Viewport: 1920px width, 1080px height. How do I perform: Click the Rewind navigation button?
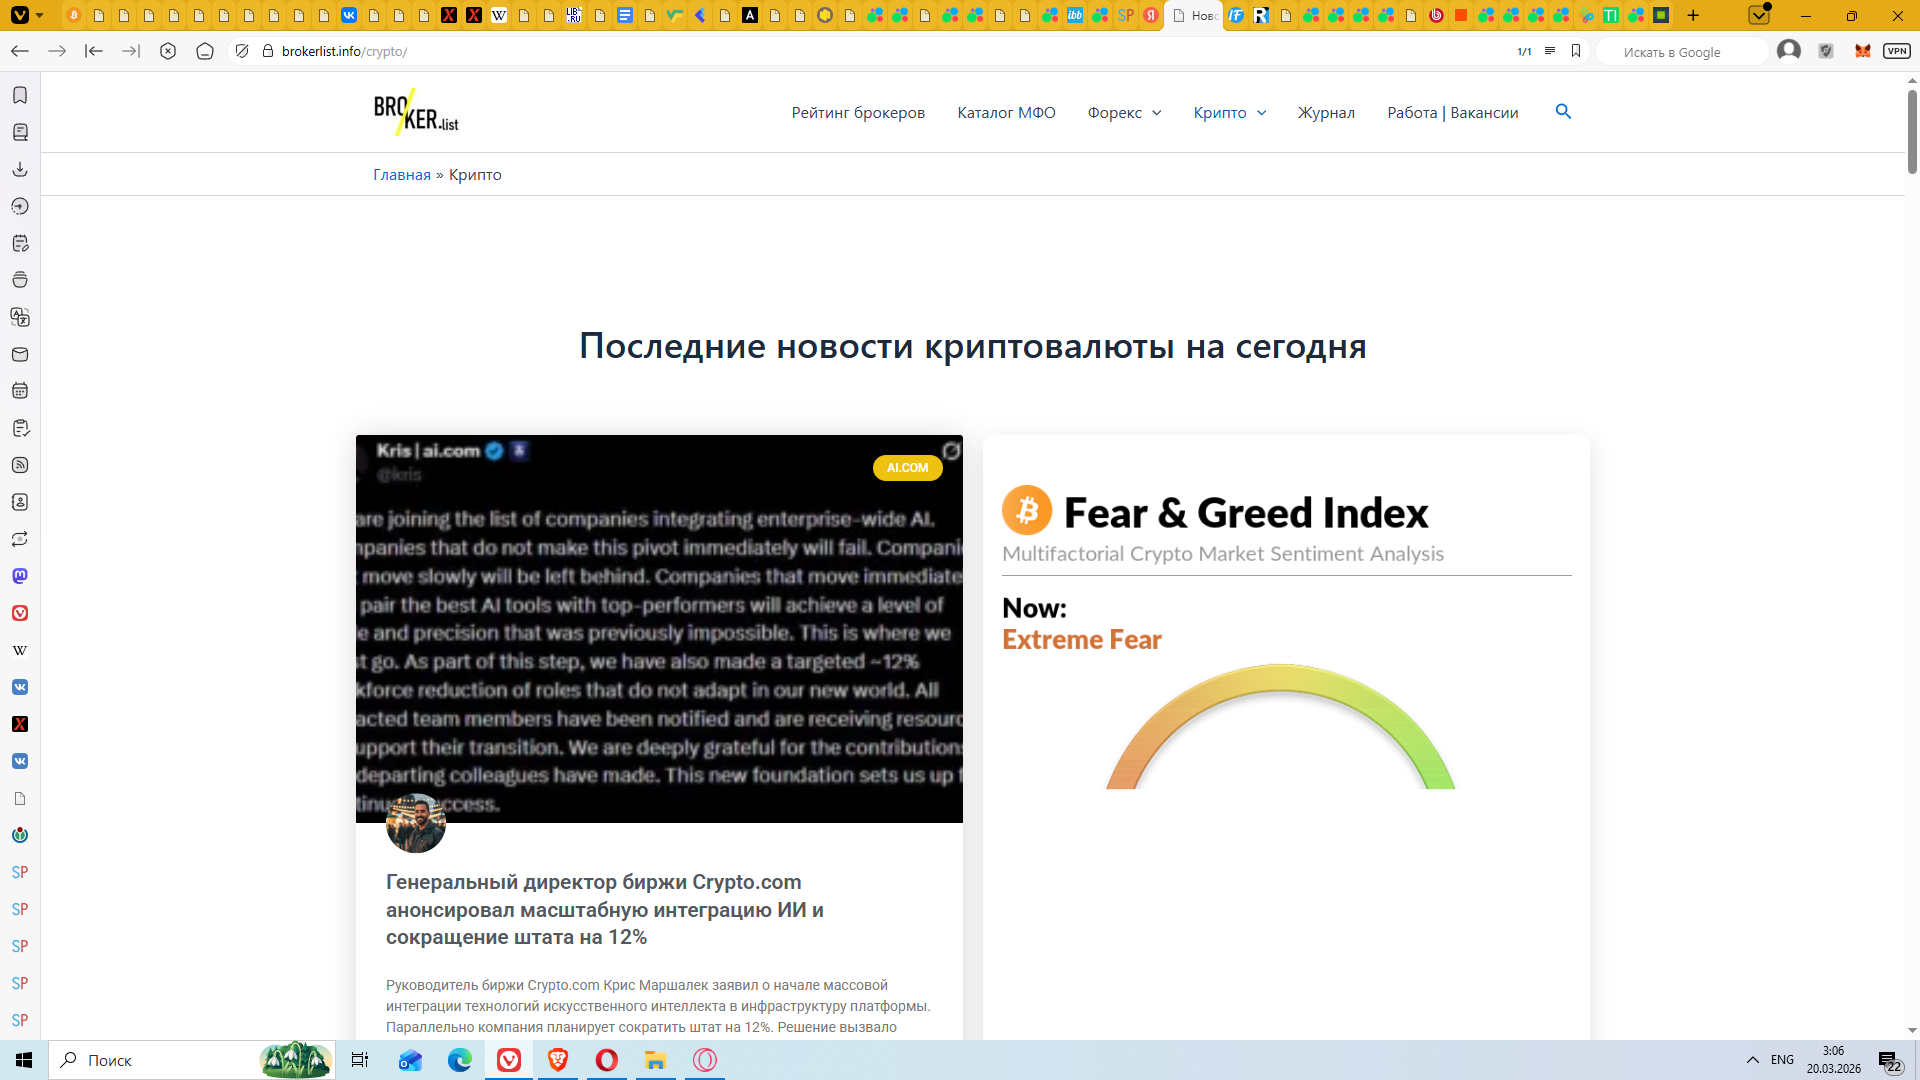pyautogui.click(x=94, y=51)
